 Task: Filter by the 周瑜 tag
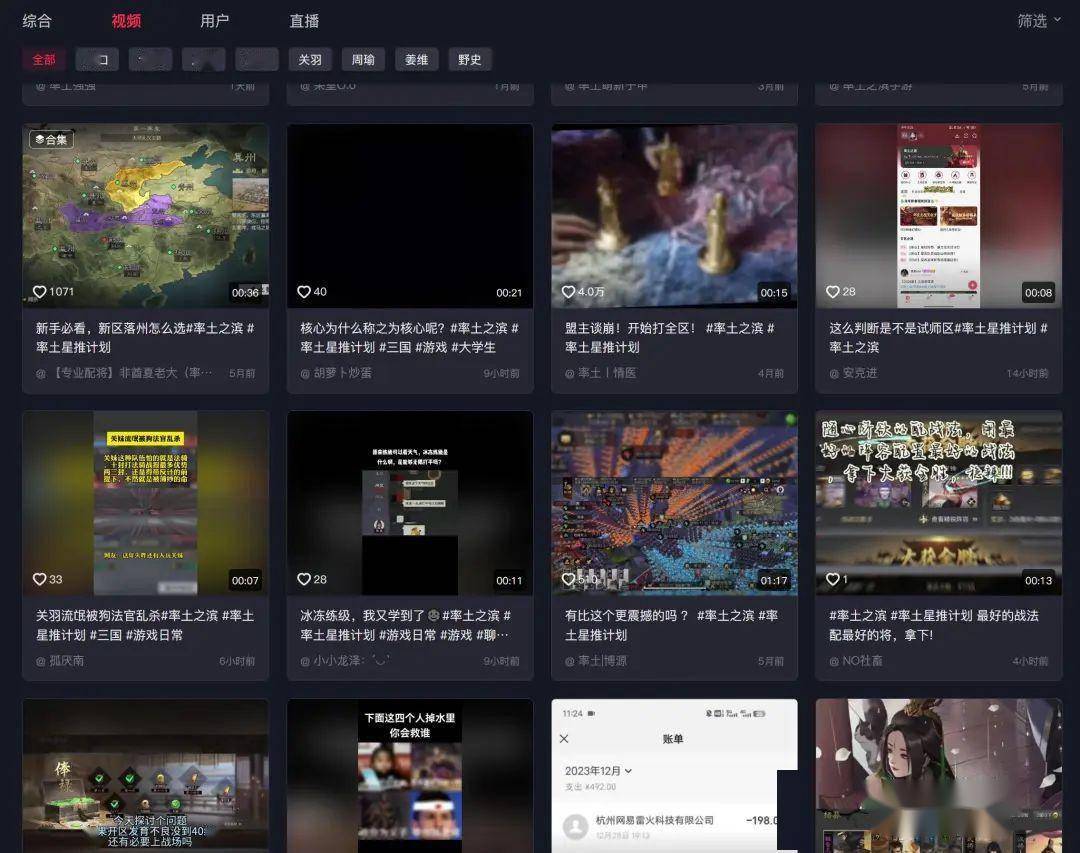click(x=363, y=60)
